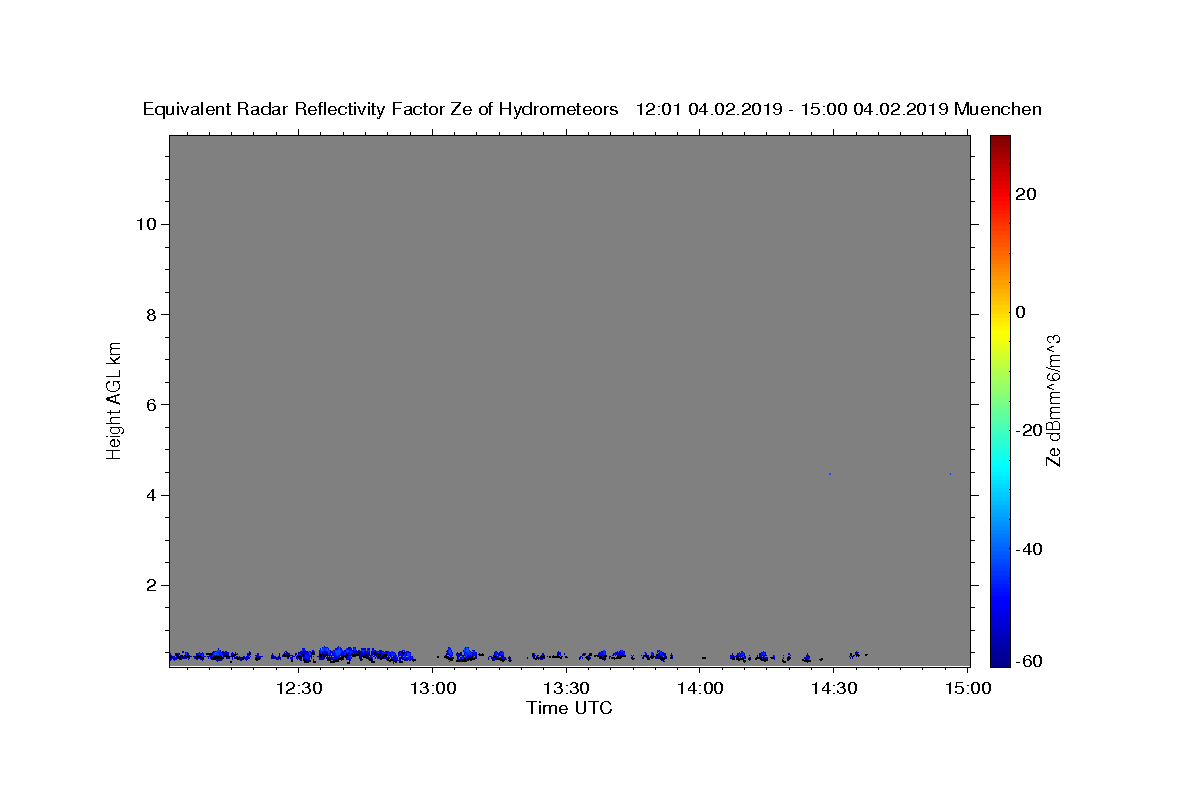Click the blue echo cluster just after 13:00
The height and width of the screenshot is (800, 1200).
(462, 654)
